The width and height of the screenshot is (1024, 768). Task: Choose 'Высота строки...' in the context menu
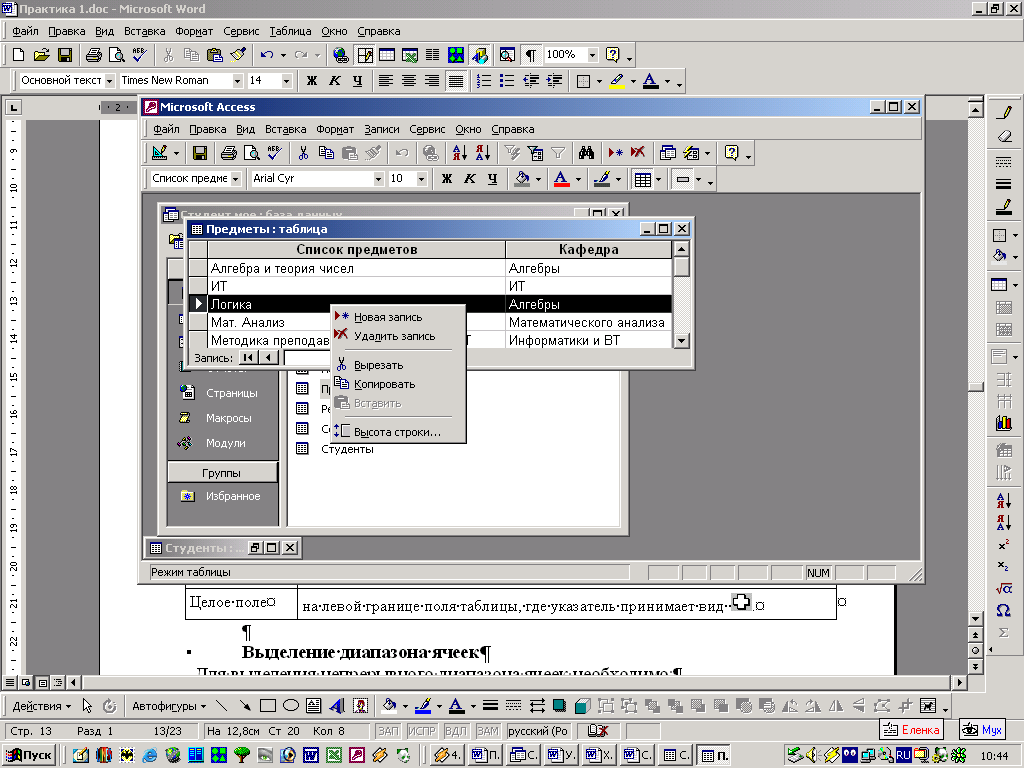tap(399, 432)
